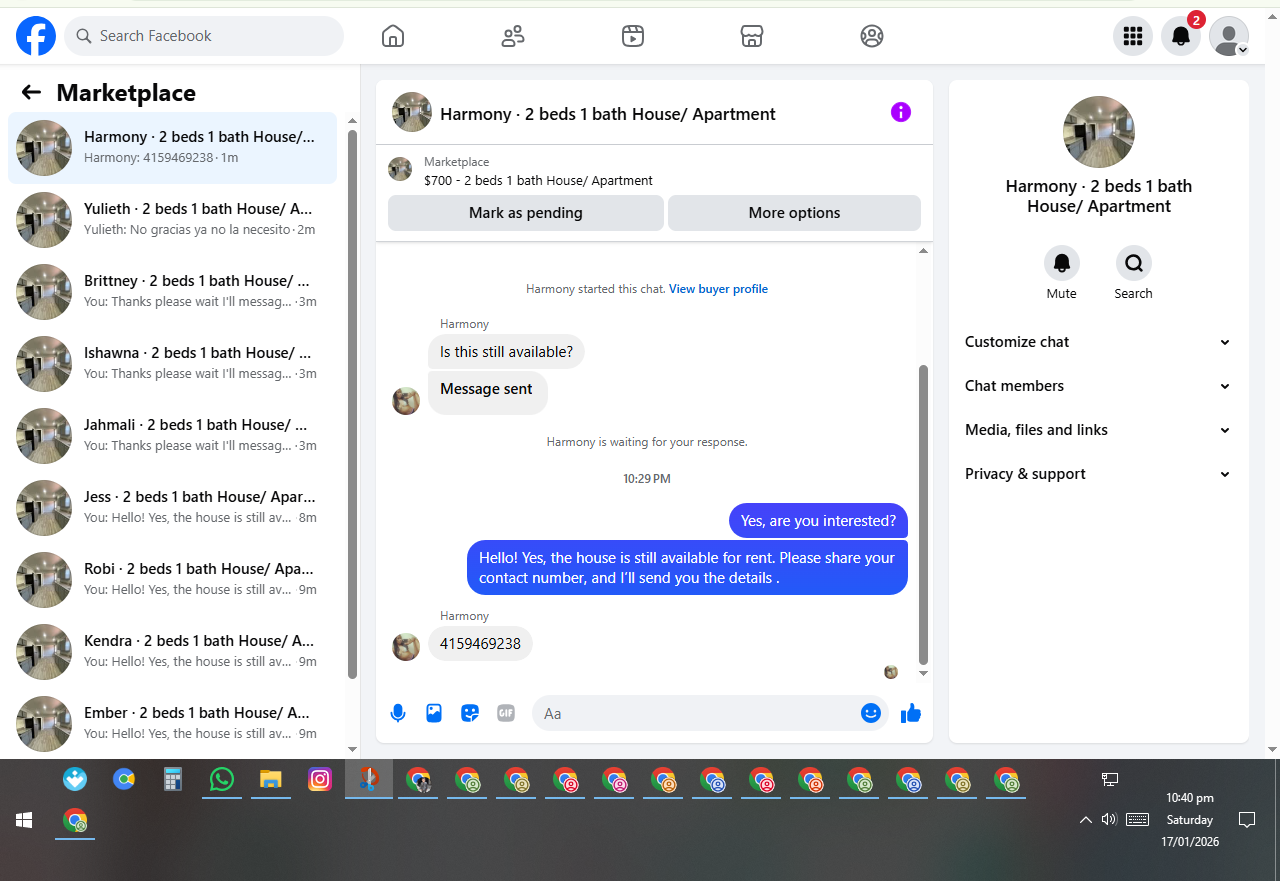The height and width of the screenshot is (881, 1280).
Task: Click the 4159469238 message bubble
Action: (480, 644)
